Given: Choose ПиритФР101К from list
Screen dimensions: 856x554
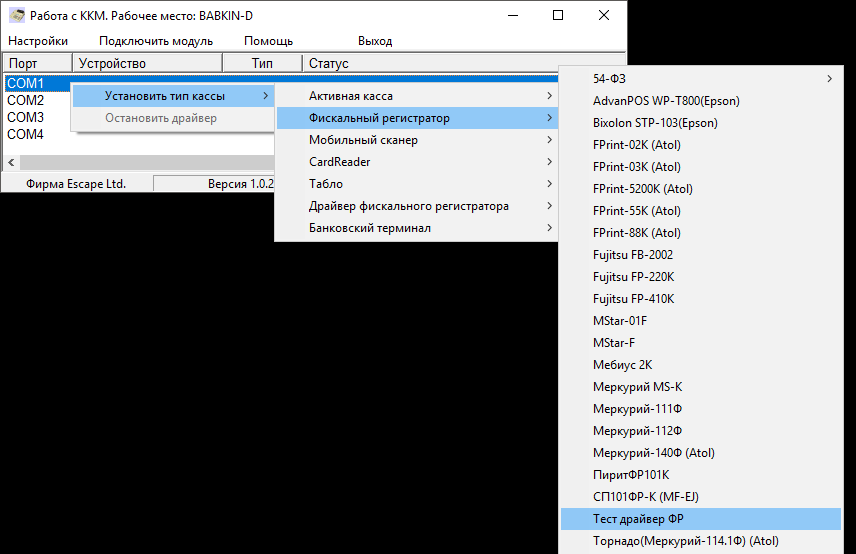Looking at the screenshot, I should coord(701,475).
